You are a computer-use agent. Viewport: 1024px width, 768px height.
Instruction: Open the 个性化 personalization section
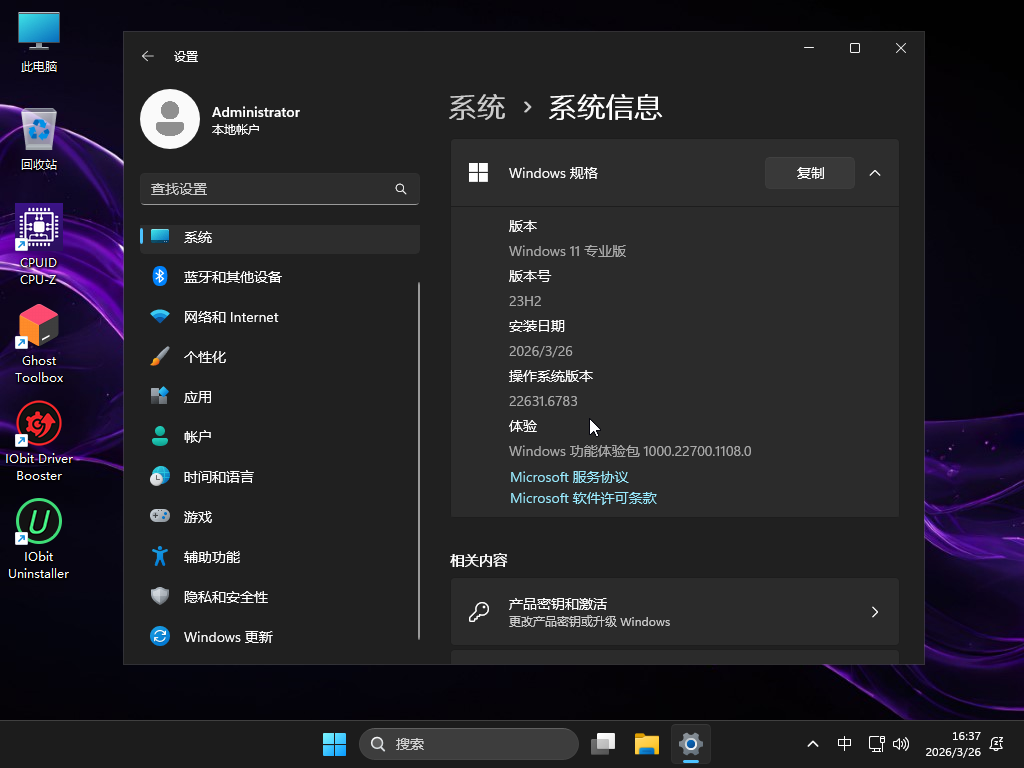pos(205,357)
